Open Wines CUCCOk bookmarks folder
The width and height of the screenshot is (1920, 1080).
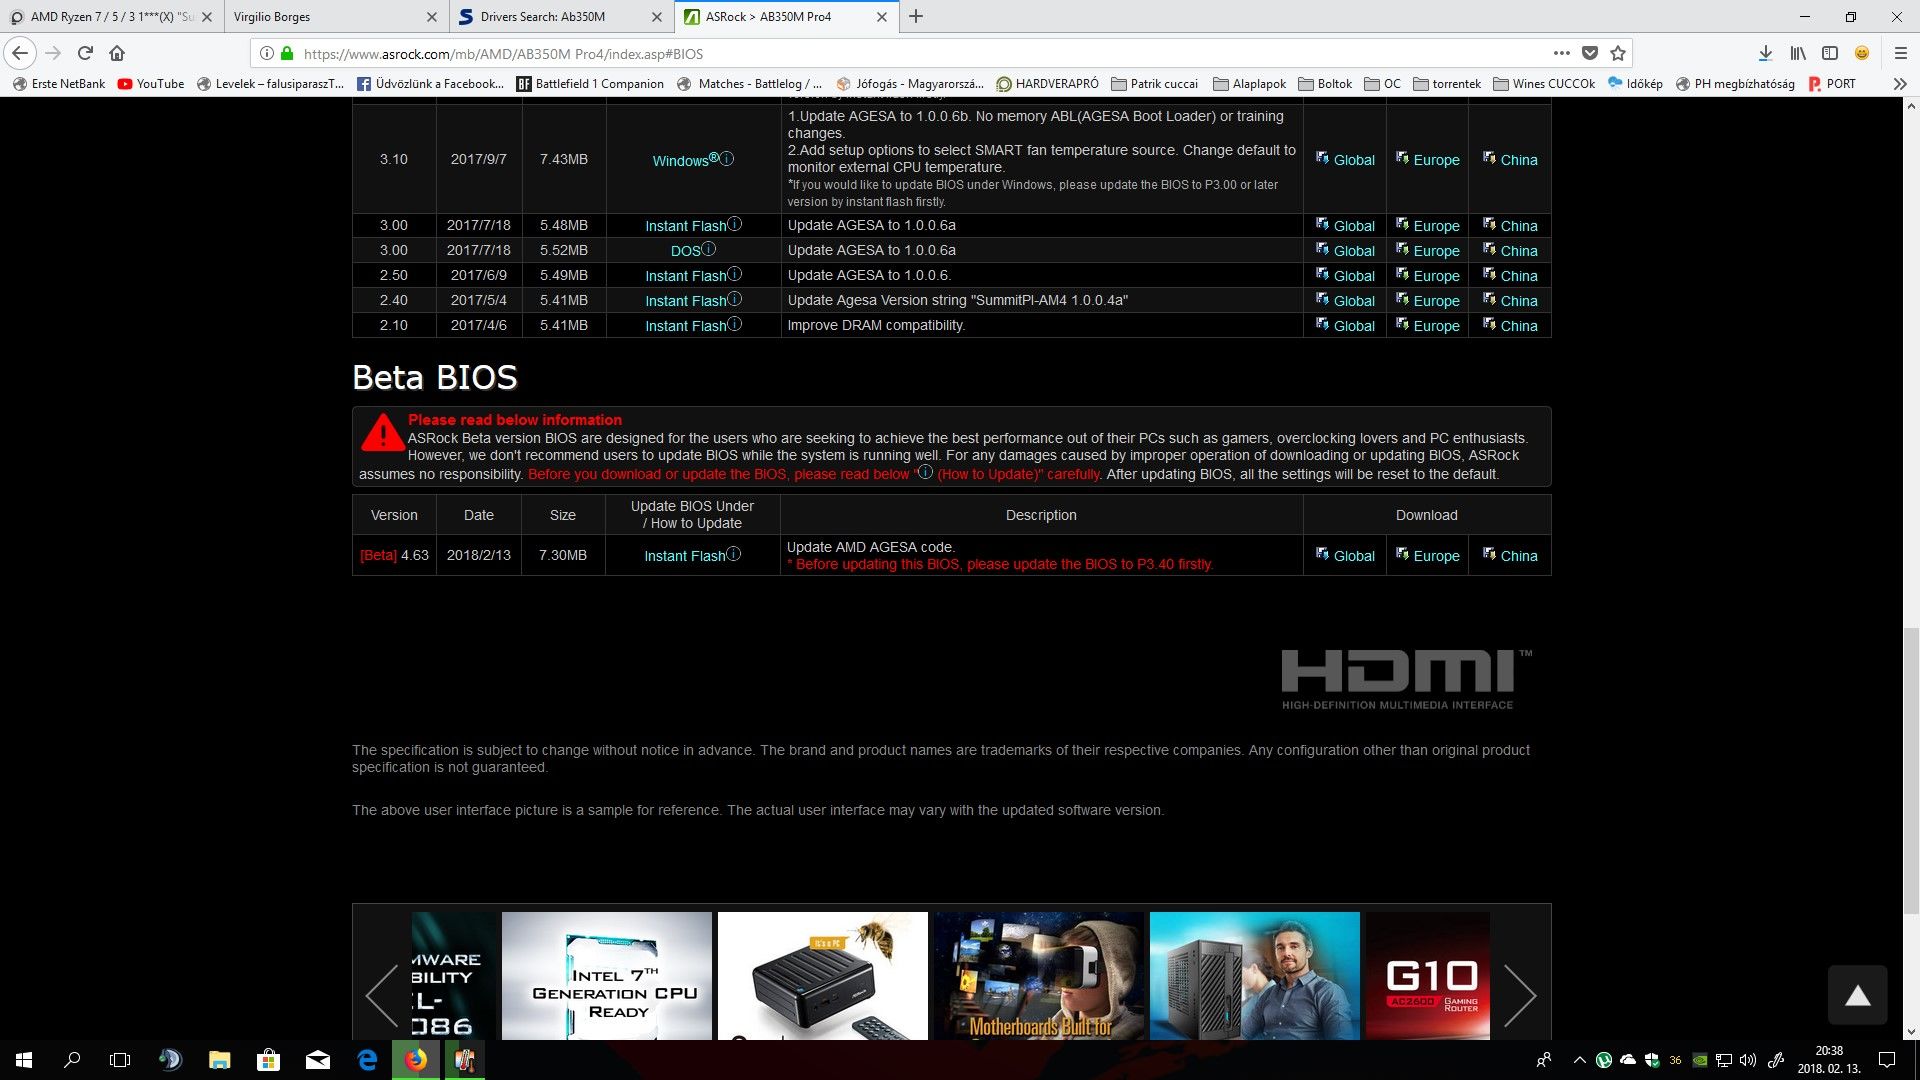click(x=1544, y=84)
